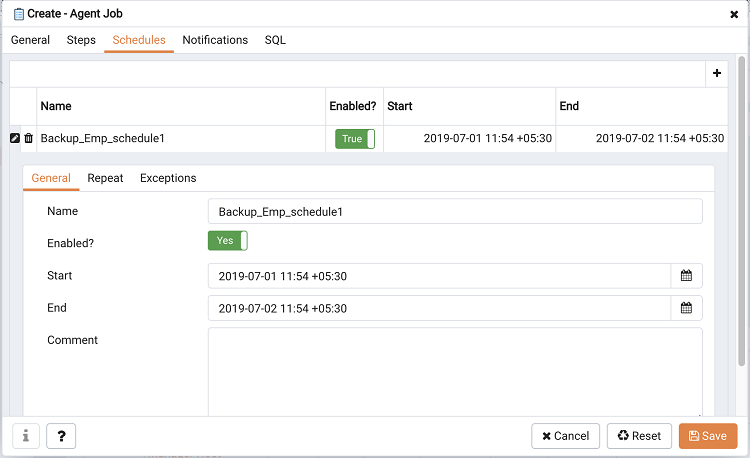Open the Notifications tab
Screen dimensions: 750x458
pos(215,40)
